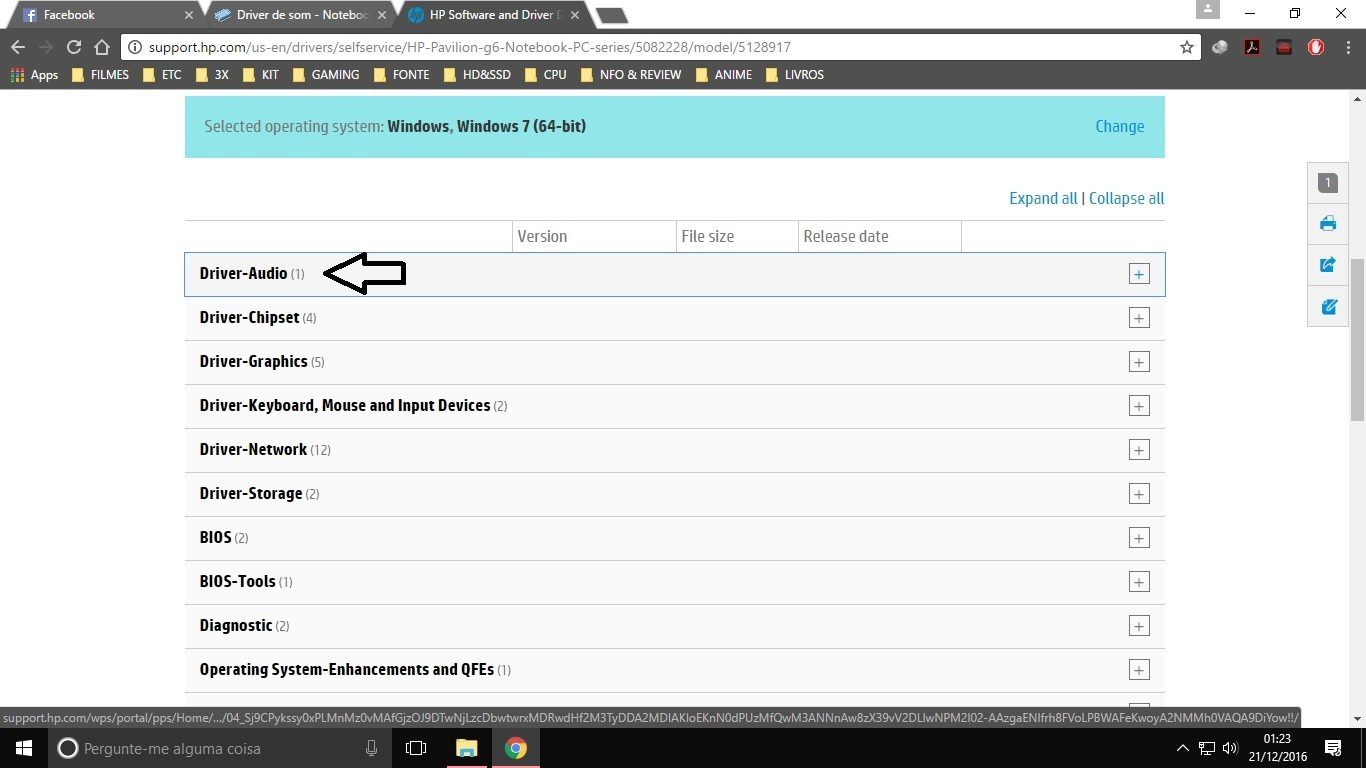Open the CPU bookmark folder
Screen dimensions: 1366x768
pyautogui.click(x=545, y=75)
